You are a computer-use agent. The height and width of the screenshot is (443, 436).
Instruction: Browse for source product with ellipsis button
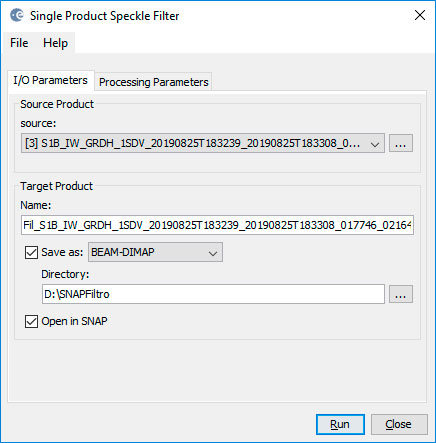coord(401,143)
